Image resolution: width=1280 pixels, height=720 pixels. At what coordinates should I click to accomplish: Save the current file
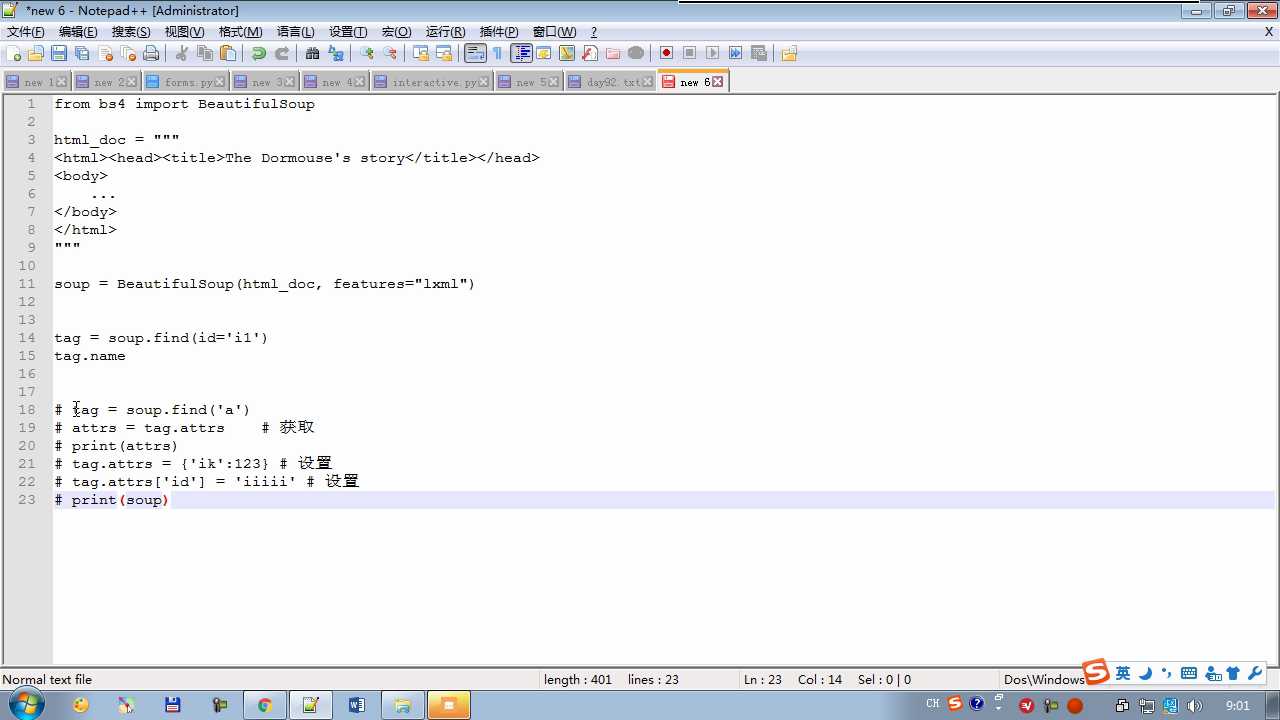(x=59, y=53)
